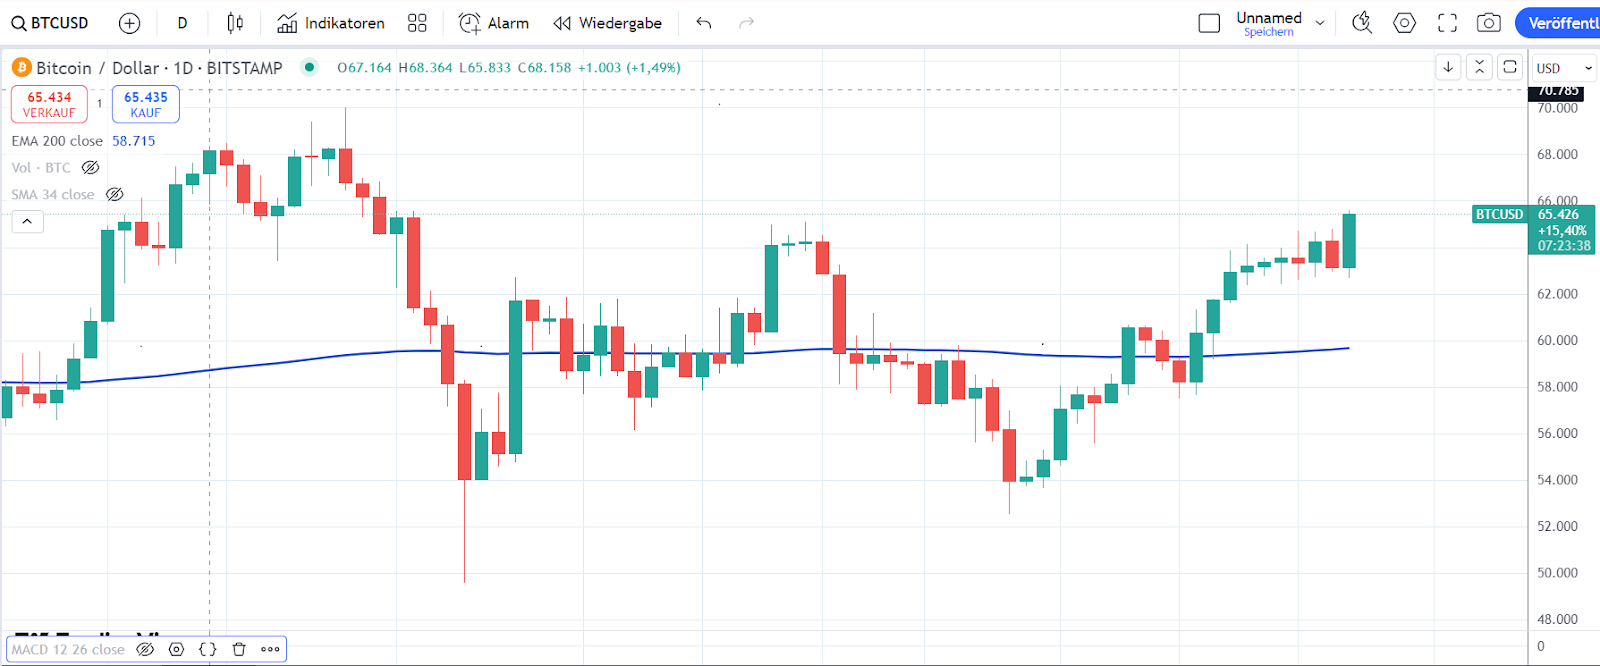The image size is (1600, 666).
Task: Collapse the indicator legend with the chevron
Action: (27, 222)
